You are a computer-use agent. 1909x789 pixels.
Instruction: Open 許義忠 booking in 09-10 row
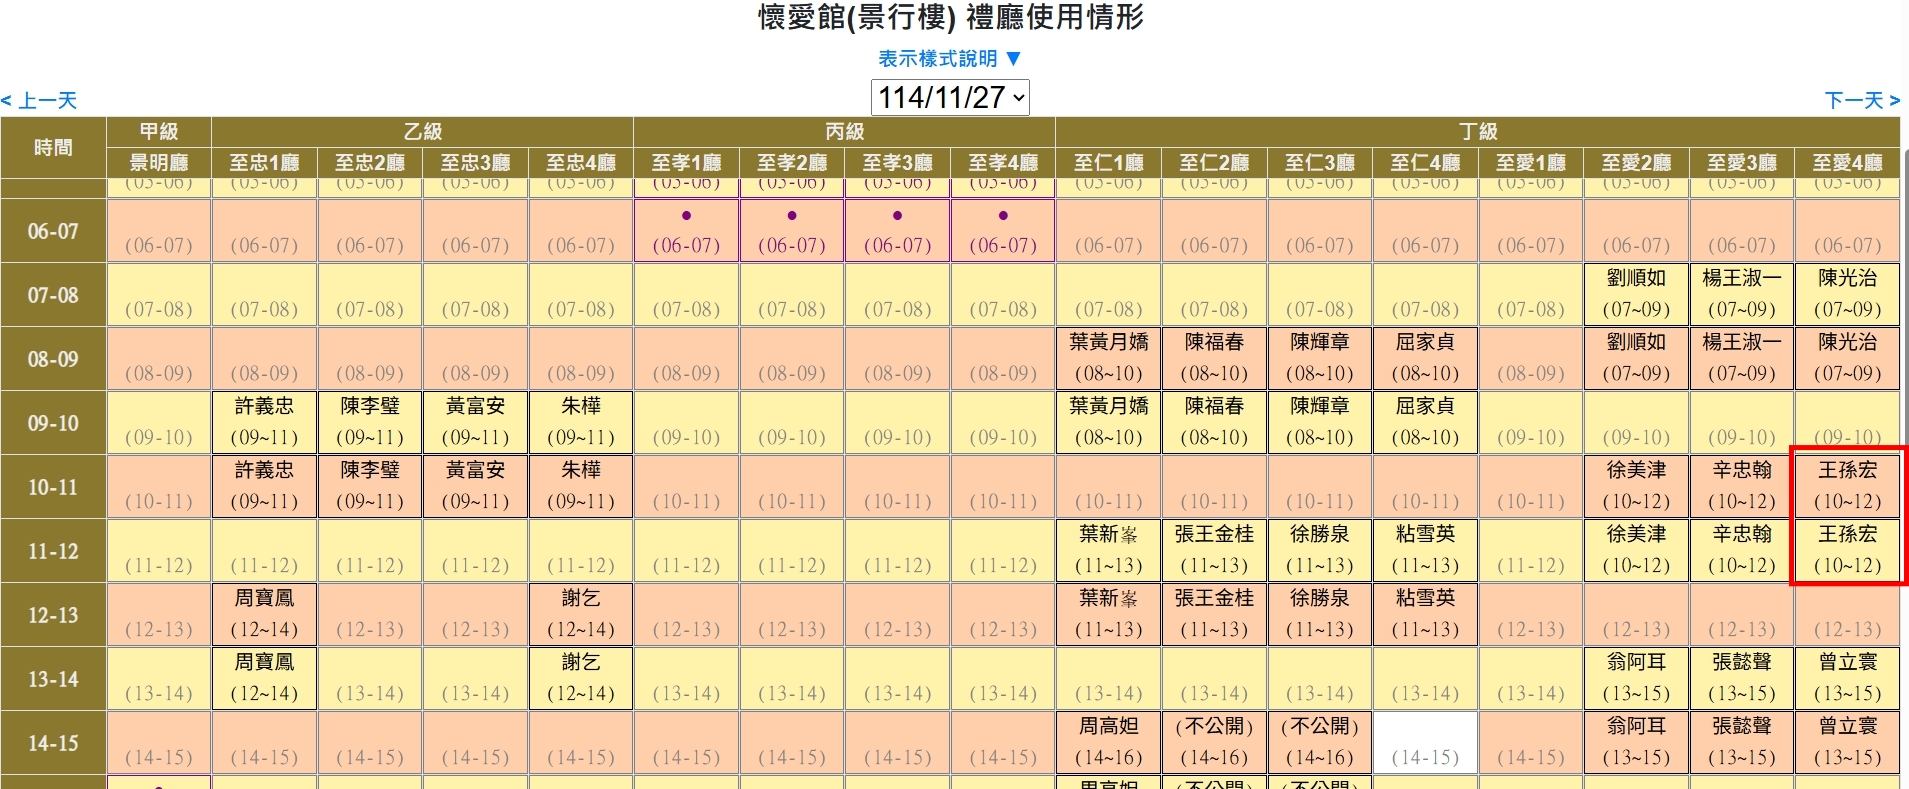(264, 422)
